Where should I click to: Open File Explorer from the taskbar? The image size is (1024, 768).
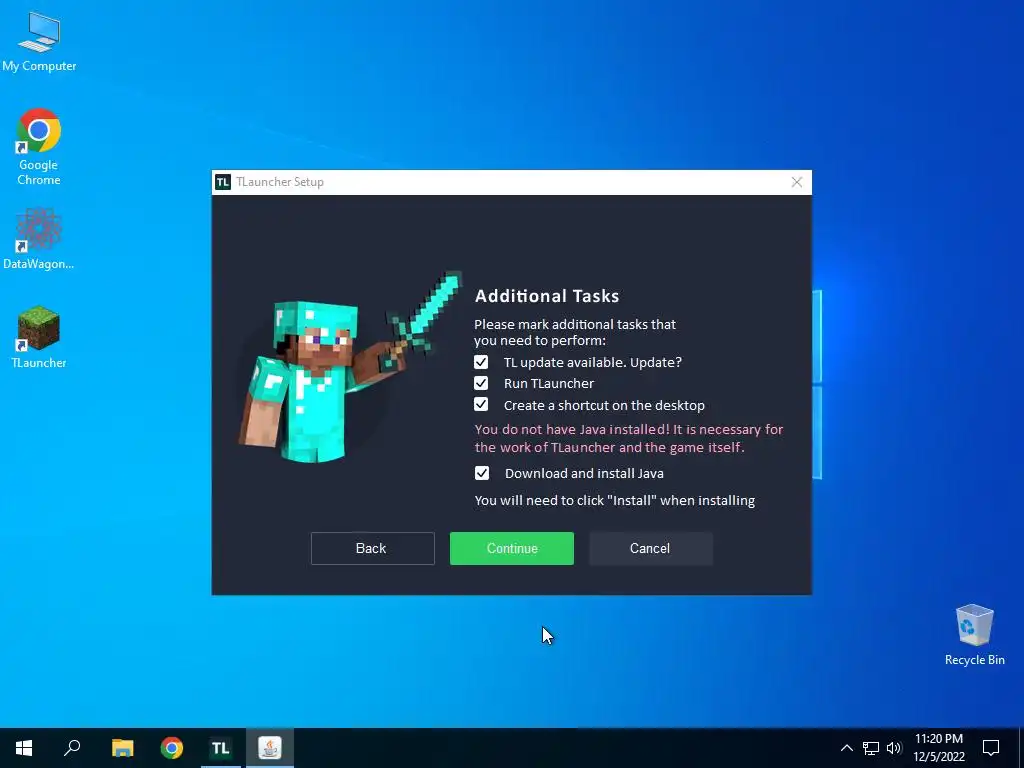(123, 748)
